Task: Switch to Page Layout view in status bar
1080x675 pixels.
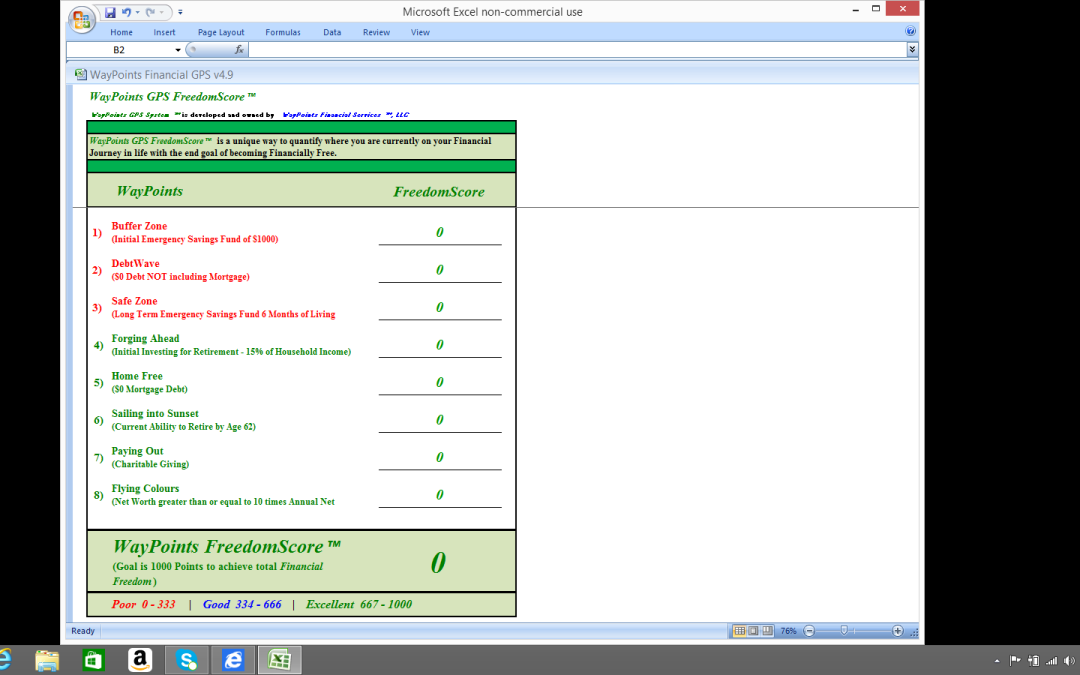Action: point(754,631)
